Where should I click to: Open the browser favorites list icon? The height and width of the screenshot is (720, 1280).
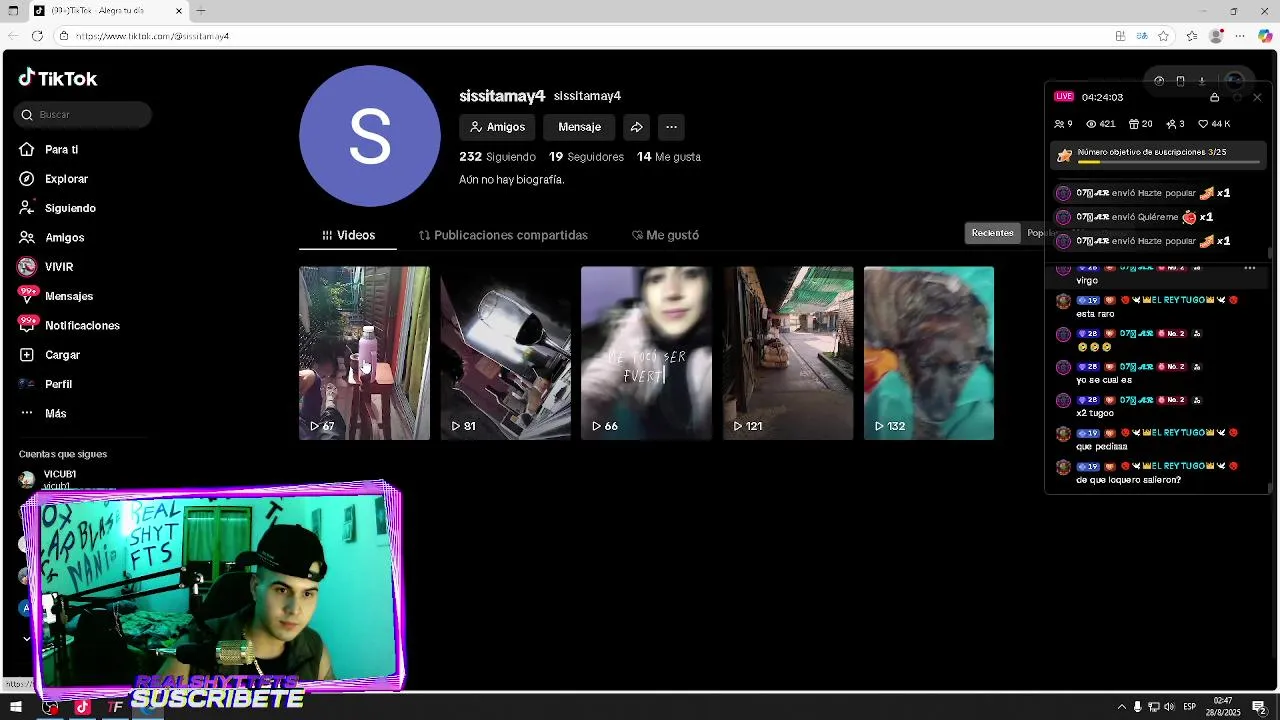tap(1191, 36)
